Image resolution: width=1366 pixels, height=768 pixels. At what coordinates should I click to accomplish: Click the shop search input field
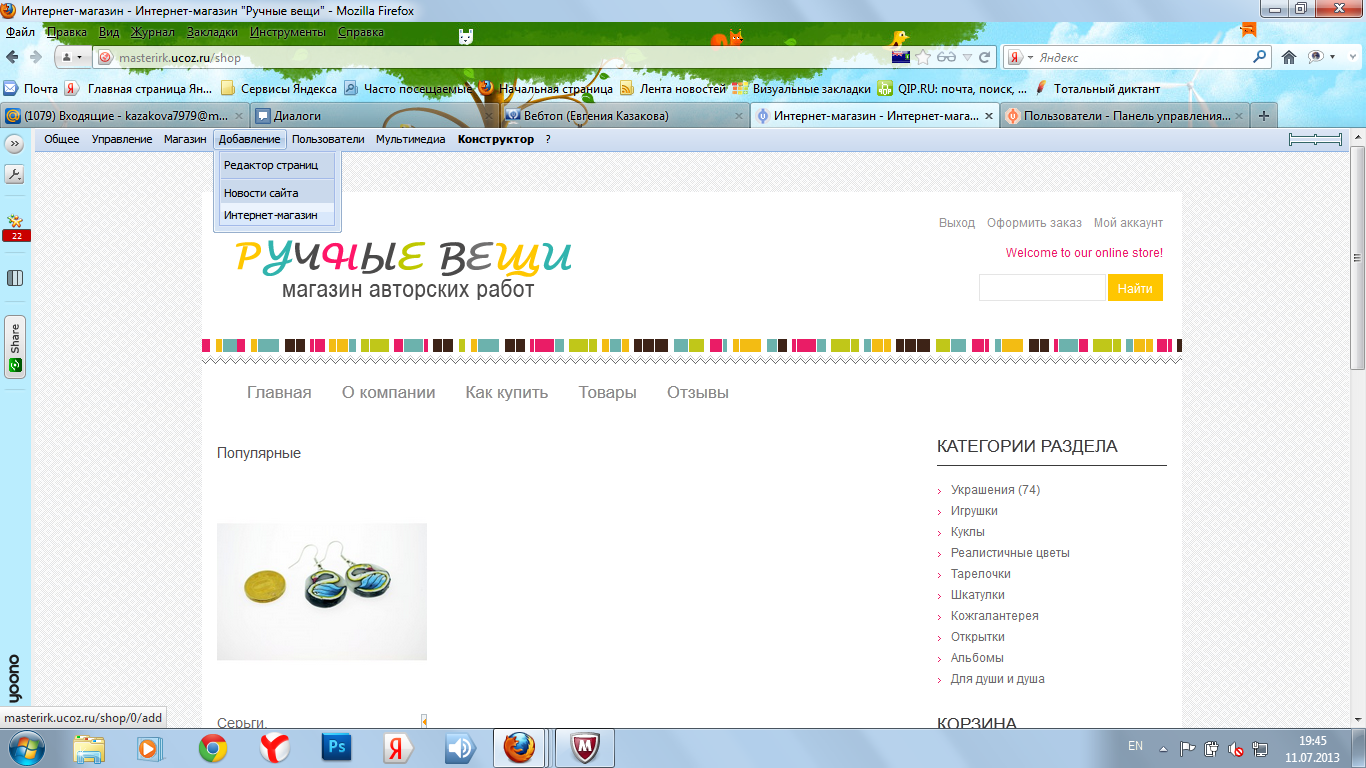point(1042,288)
